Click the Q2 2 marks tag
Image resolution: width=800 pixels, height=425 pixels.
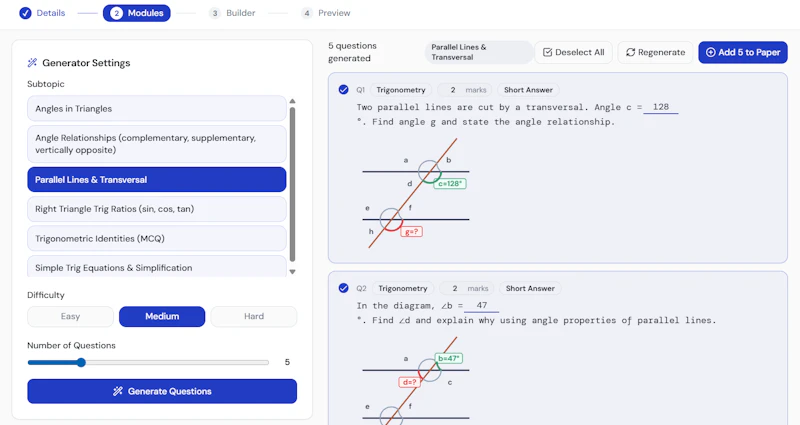pos(467,288)
